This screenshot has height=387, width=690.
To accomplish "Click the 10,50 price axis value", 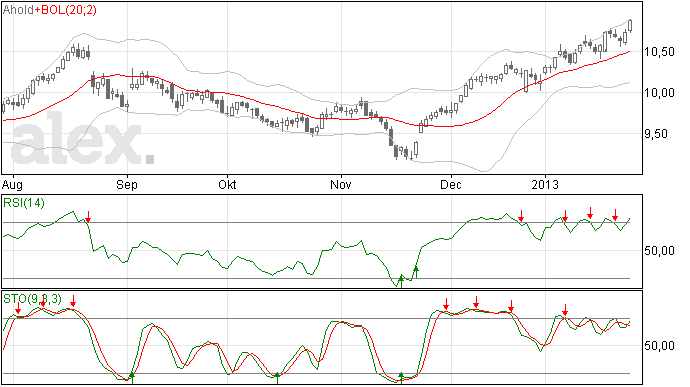I will coord(659,52).
